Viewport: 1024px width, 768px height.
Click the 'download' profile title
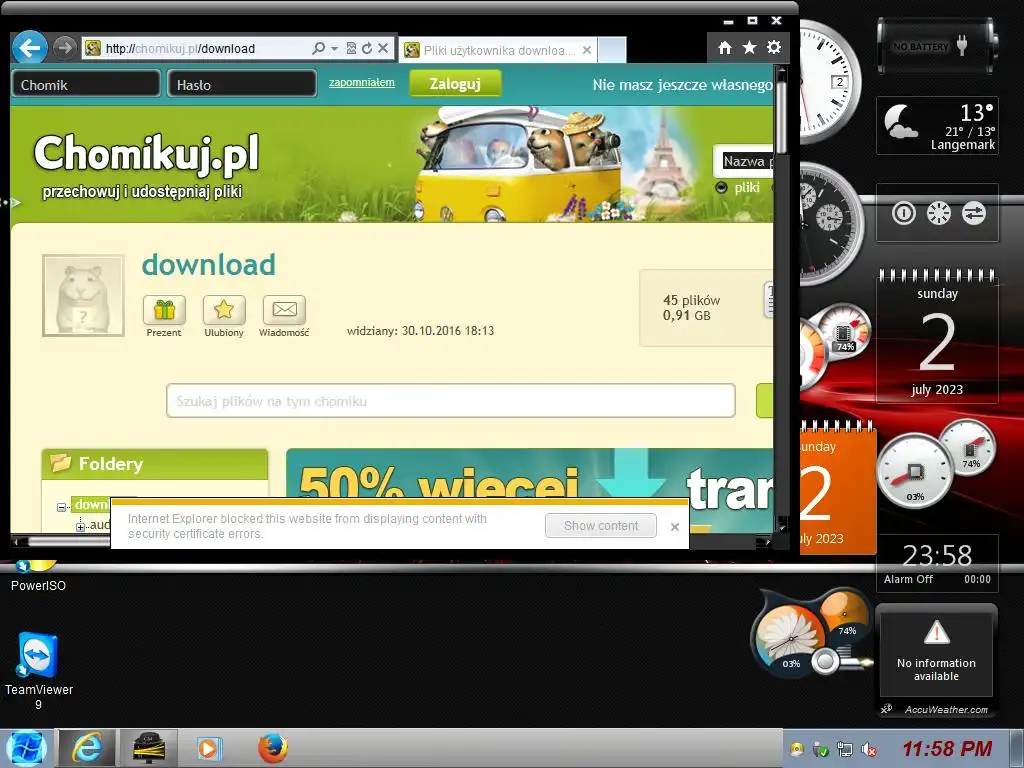point(208,264)
